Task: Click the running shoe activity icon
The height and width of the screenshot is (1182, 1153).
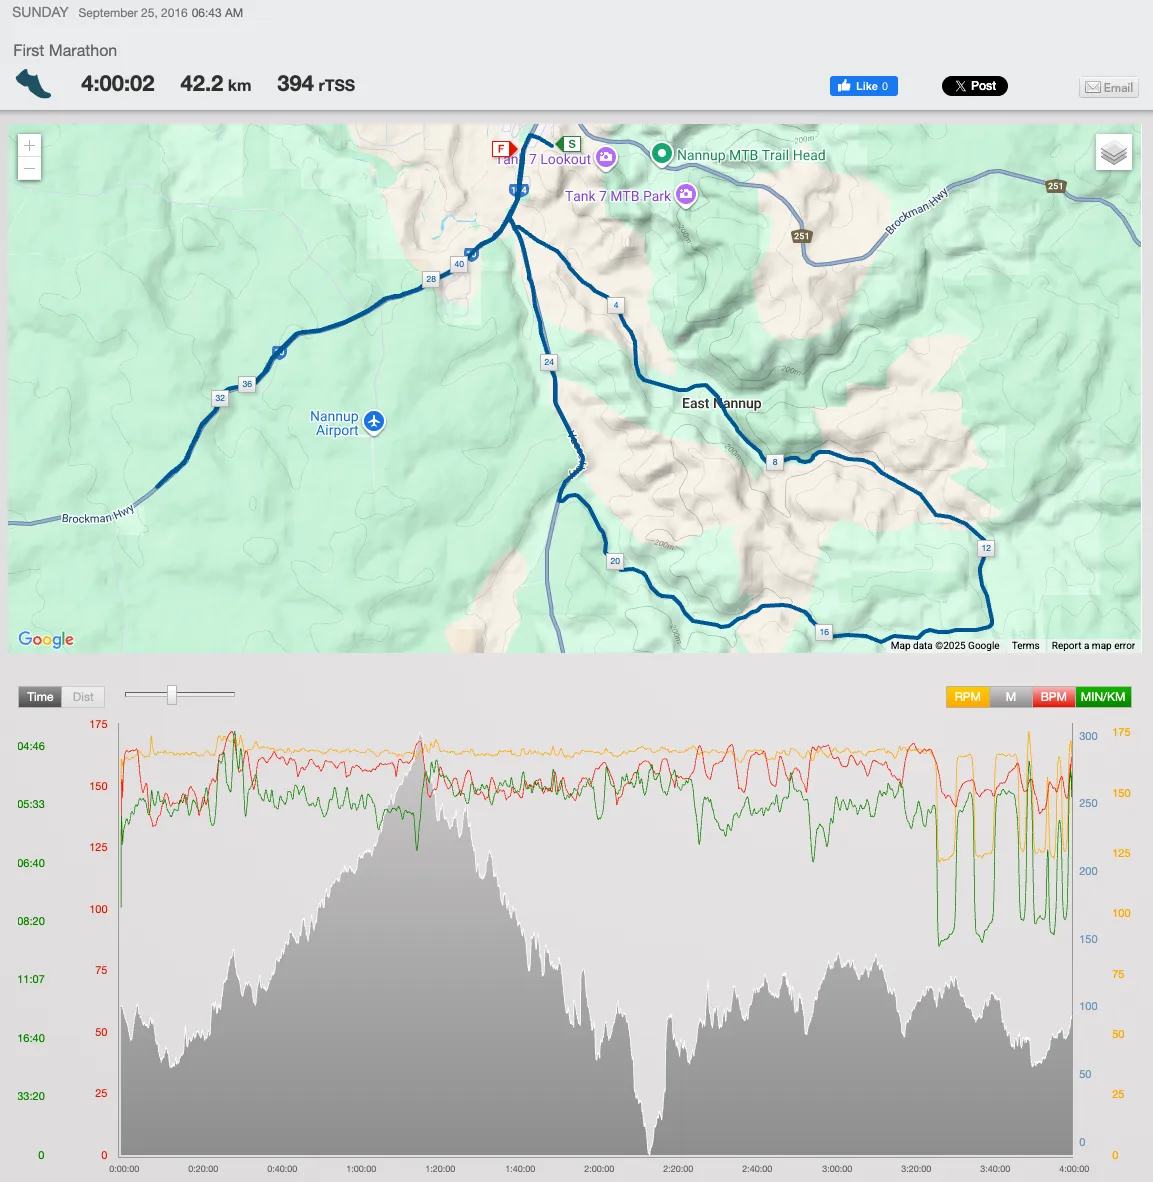Action: [x=33, y=84]
